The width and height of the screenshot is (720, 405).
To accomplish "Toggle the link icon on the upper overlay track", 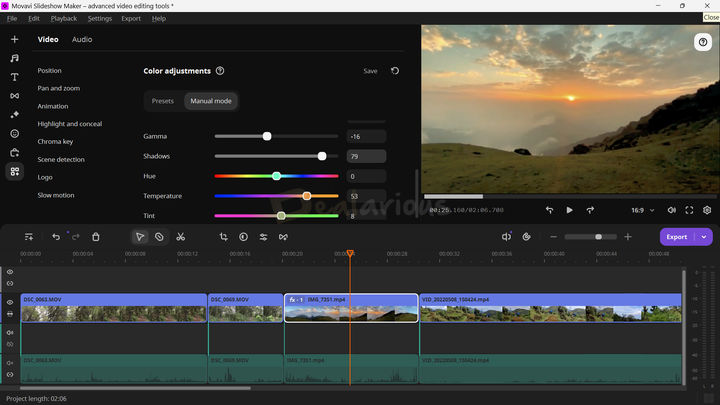I will click(x=10, y=283).
